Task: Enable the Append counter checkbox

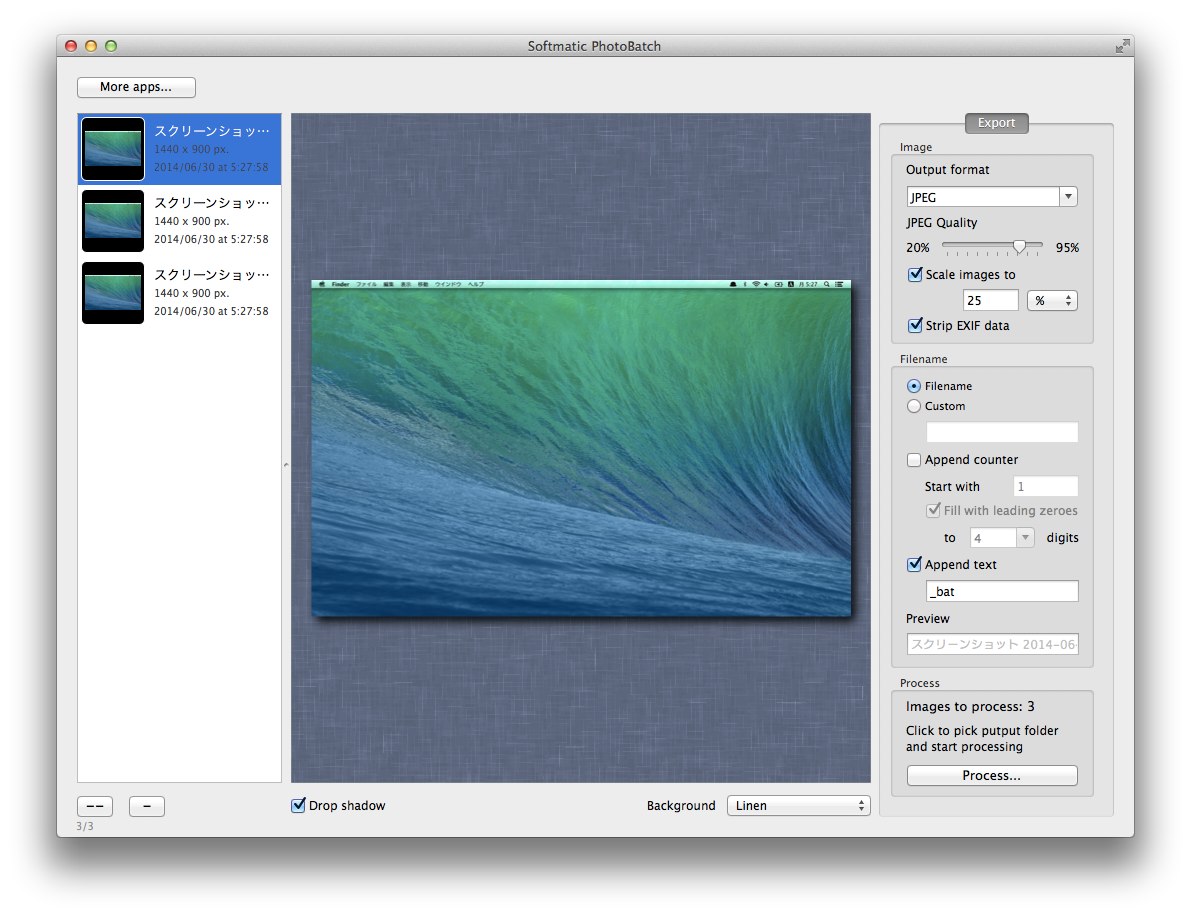Action: point(914,460)
